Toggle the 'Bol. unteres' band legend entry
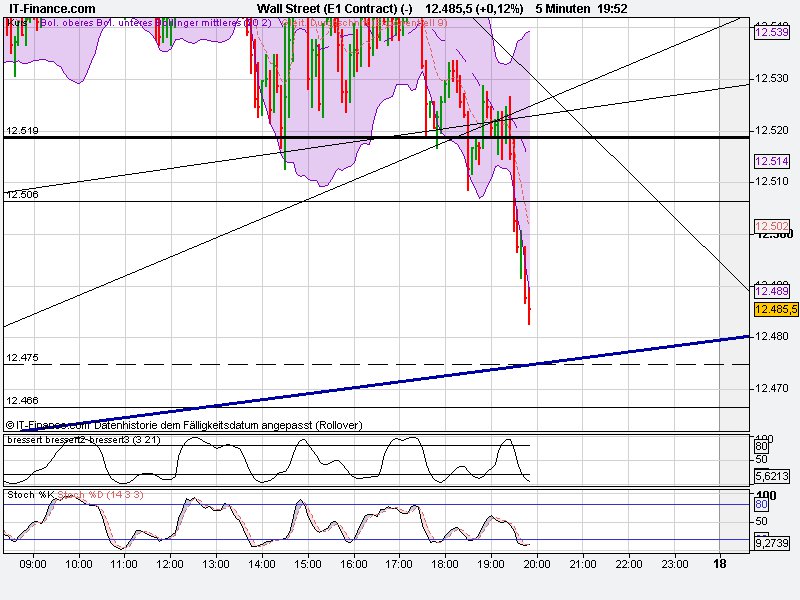800x600 pixels. (x=122, y=21)
